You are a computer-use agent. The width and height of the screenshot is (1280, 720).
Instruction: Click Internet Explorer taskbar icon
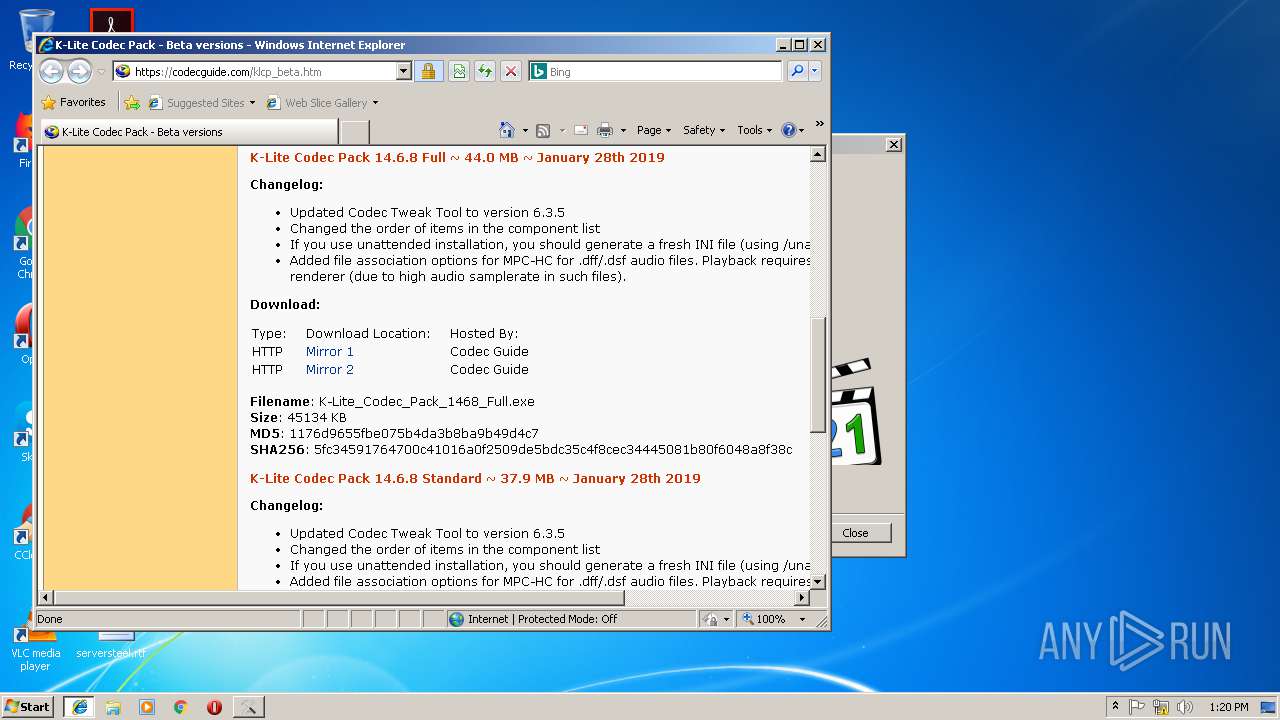point(79,706)
